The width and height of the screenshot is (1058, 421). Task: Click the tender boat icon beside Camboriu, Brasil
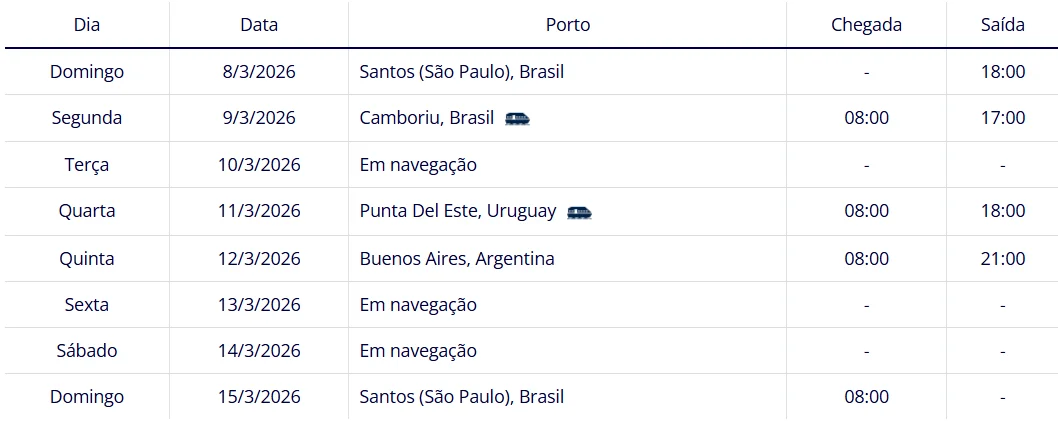[517, 118]
